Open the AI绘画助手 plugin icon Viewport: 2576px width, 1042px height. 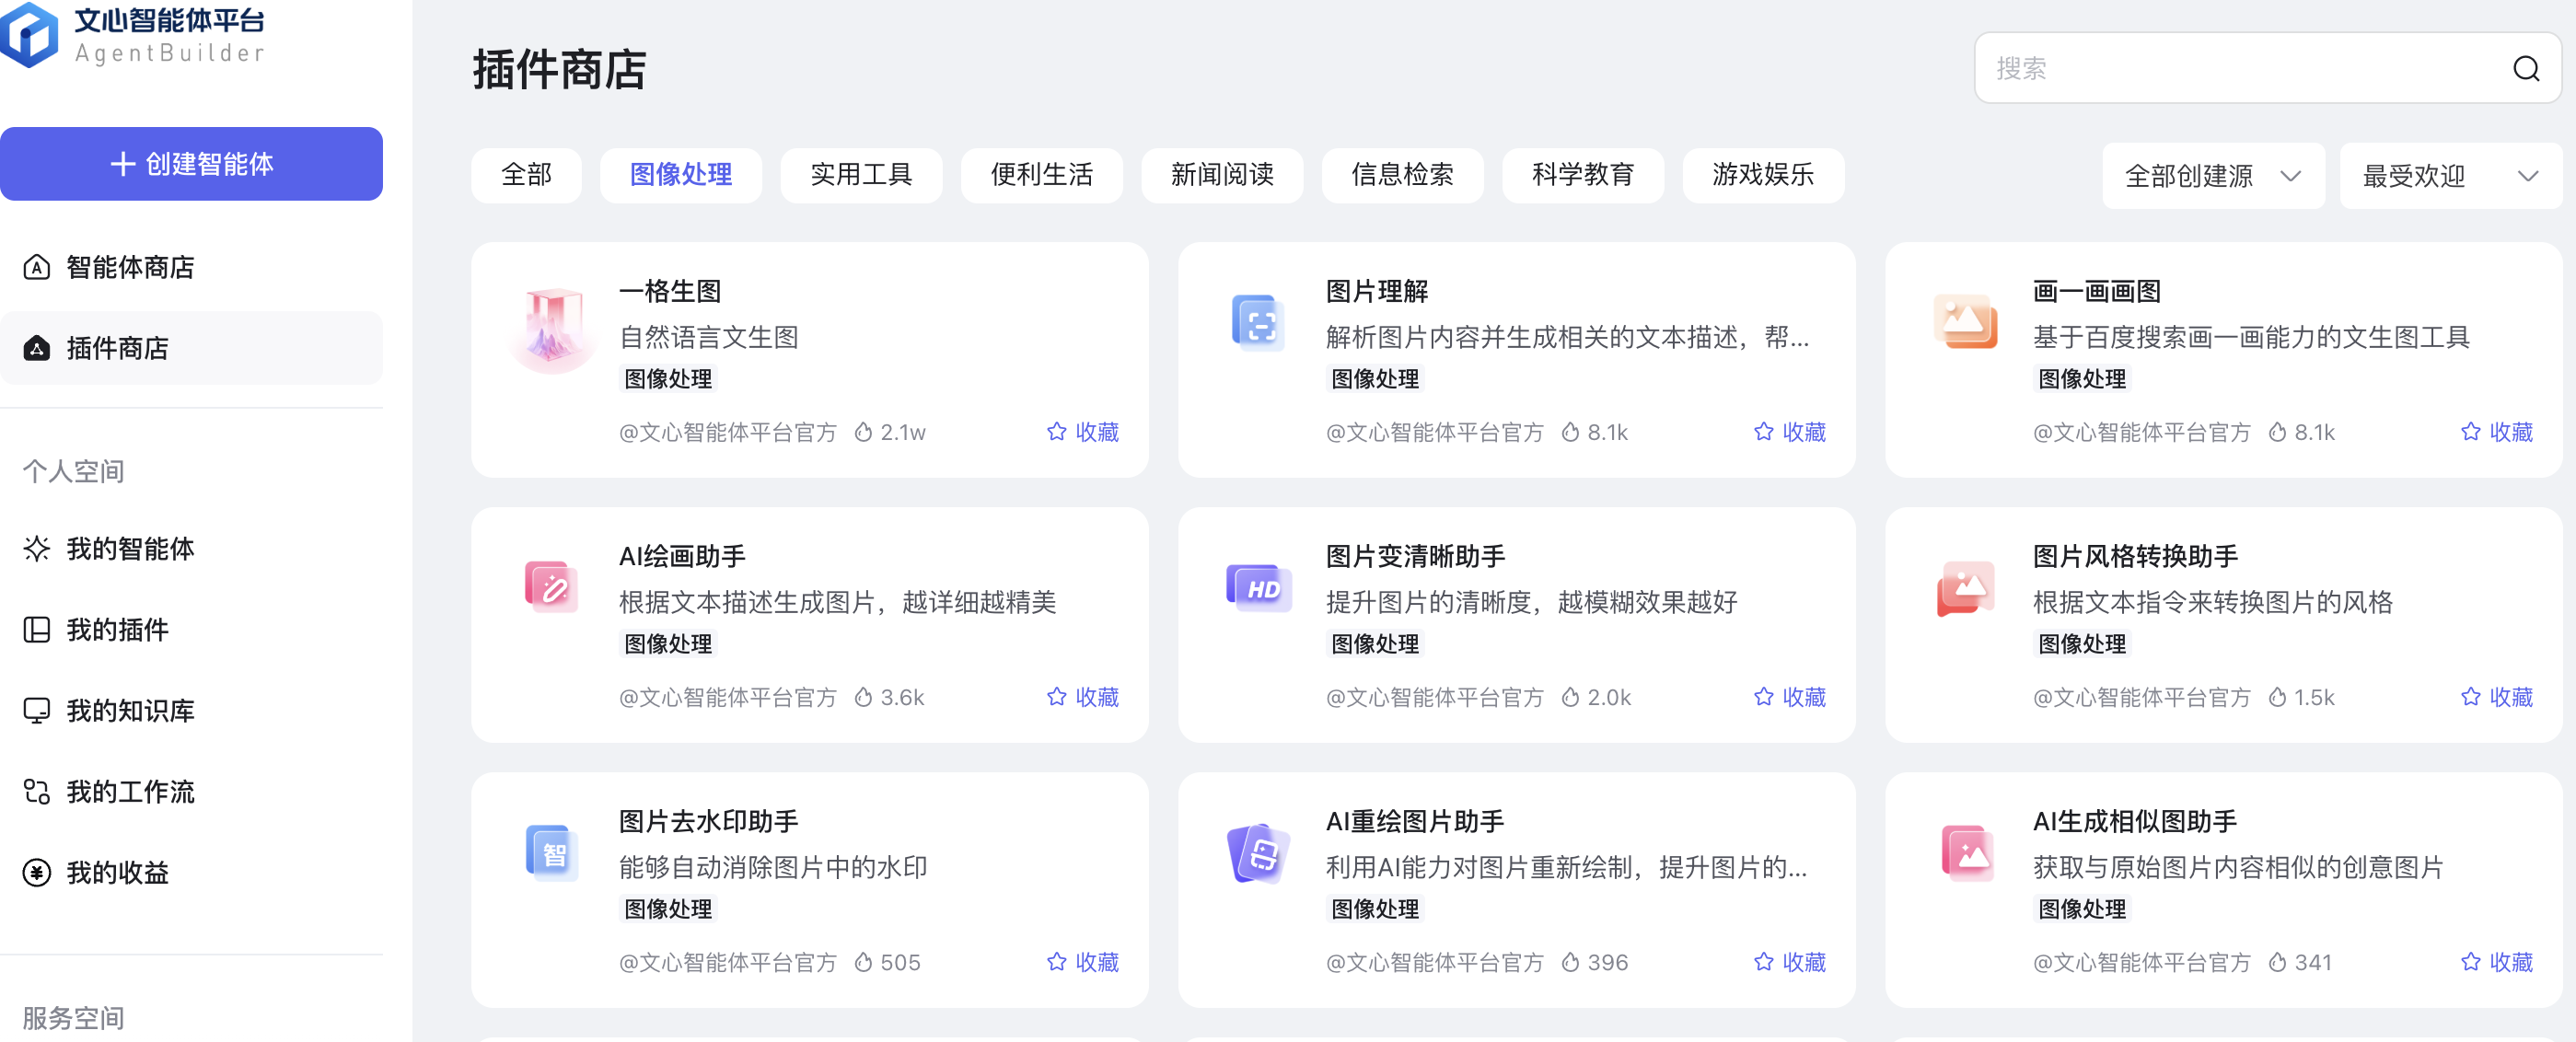[552, 588]
